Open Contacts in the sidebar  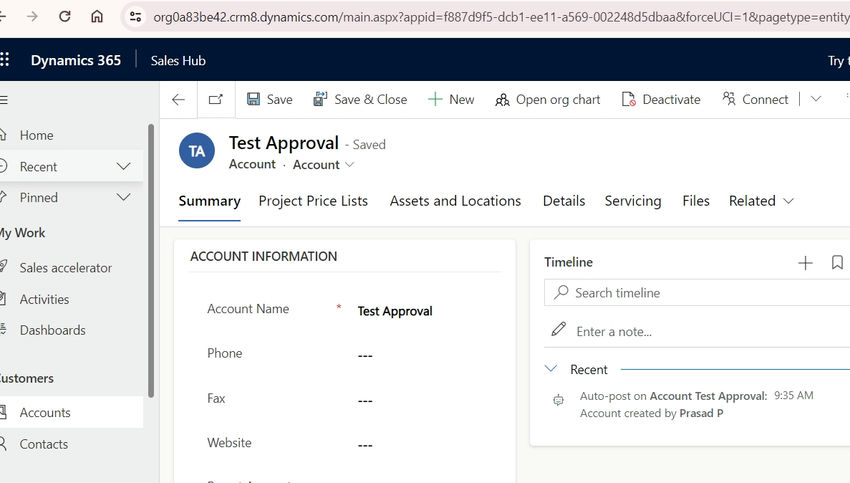pos(44,444)
